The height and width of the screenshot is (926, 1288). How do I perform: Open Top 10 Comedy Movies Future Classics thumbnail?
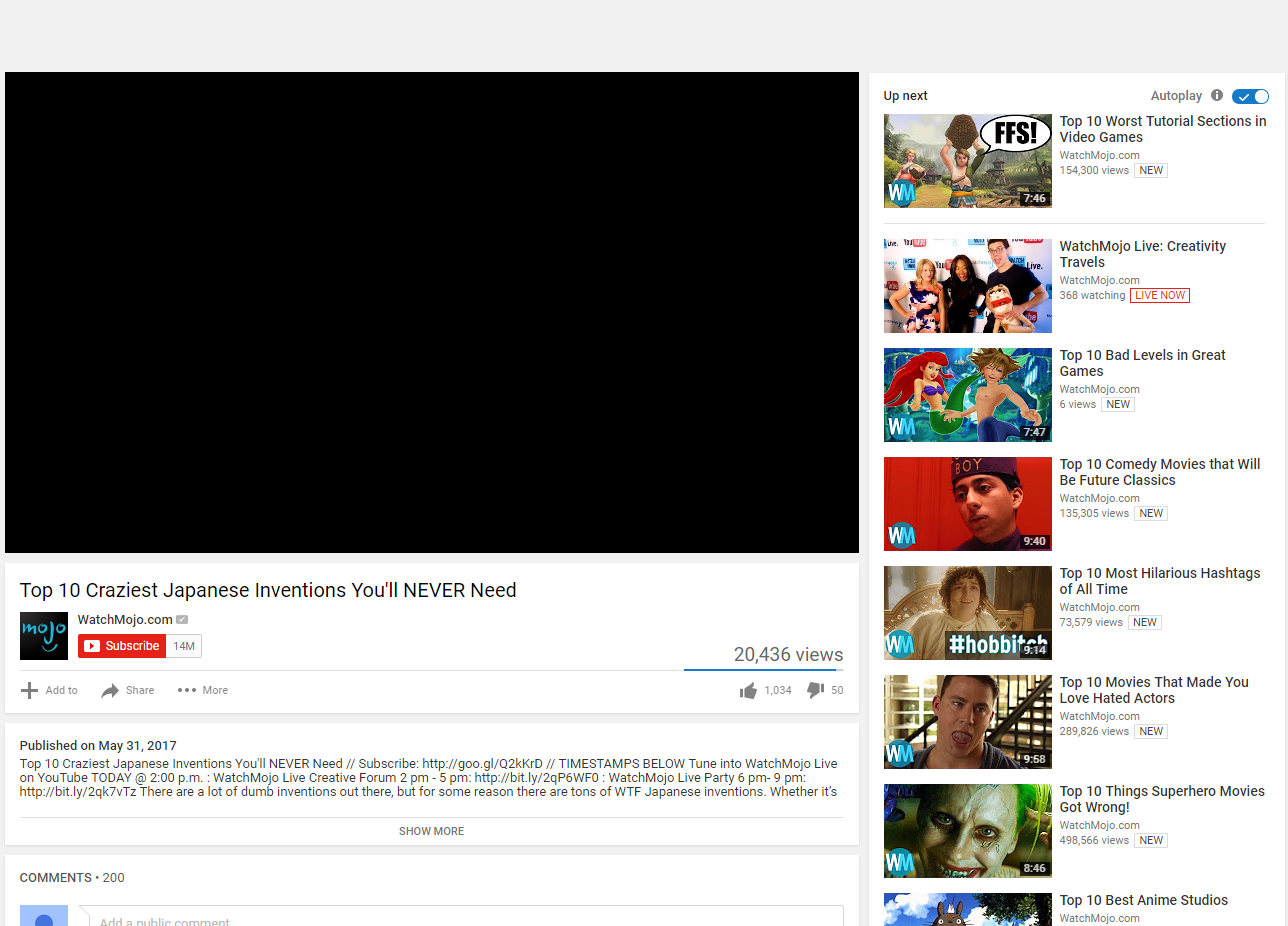(x=968, y=504)
